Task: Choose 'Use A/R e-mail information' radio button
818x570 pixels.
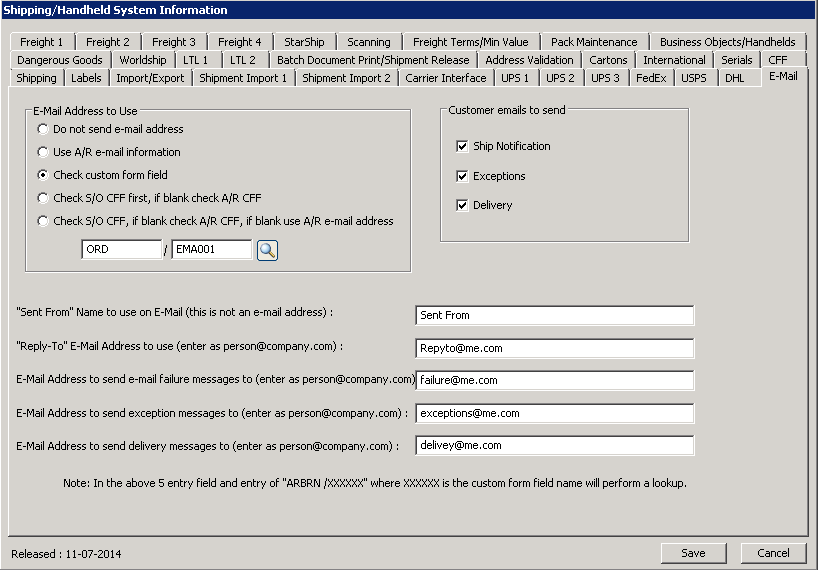Action: click(x=42, y=152)
